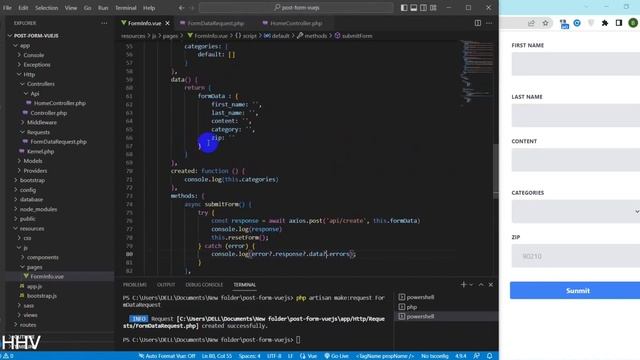Click the Summit button in the browser form

(x=578, y=291)
